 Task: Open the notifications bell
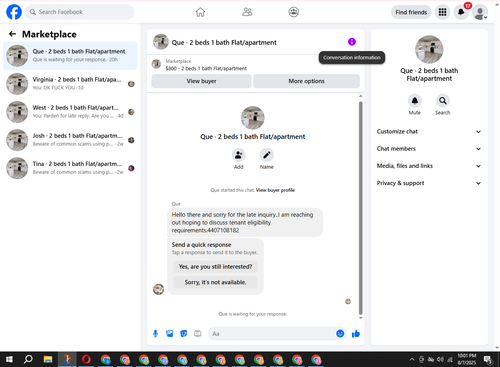(461, 12)
